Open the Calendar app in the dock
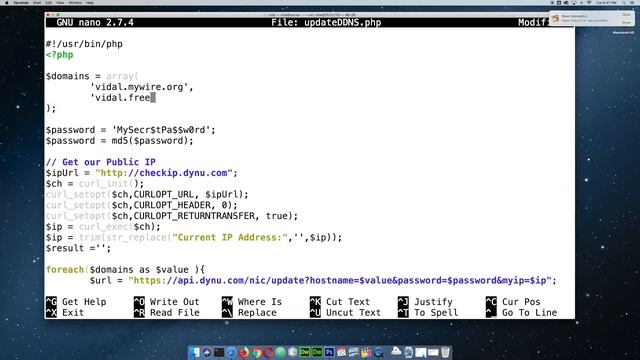This screenshot has width=640, height=360. [341, 352]
